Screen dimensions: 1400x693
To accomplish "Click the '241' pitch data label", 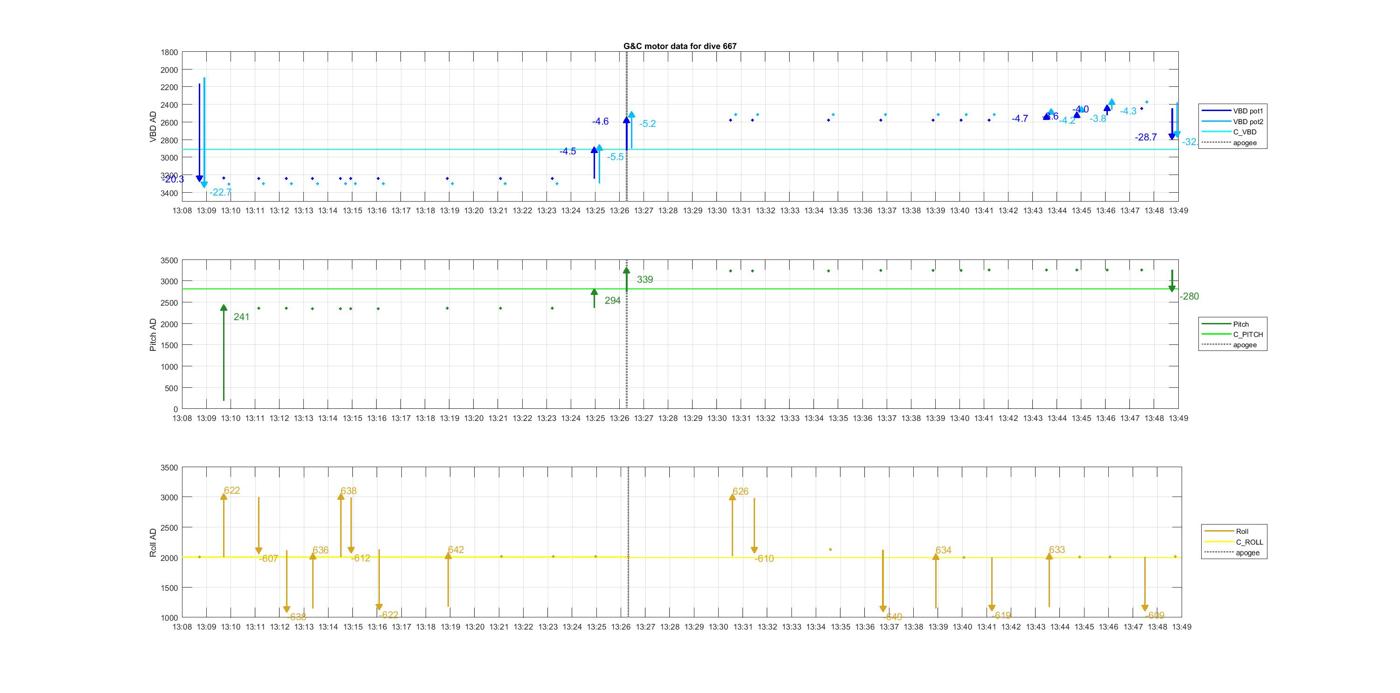I will point(241,317).
